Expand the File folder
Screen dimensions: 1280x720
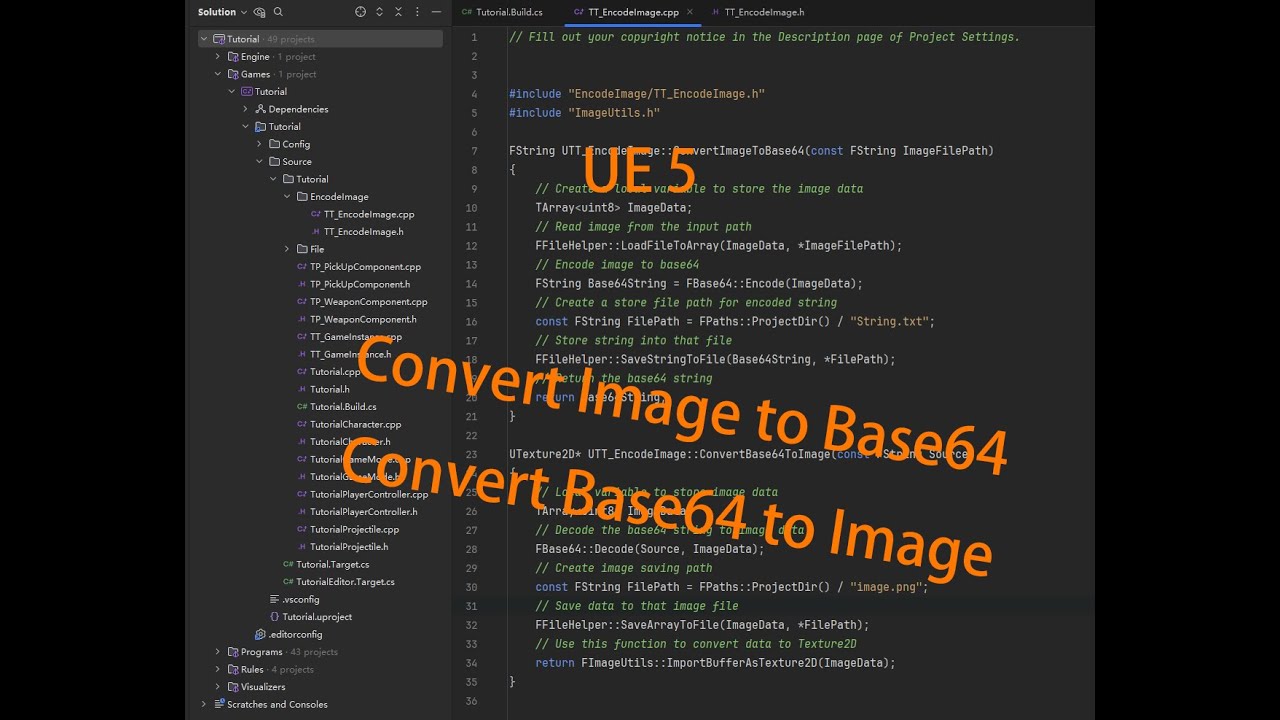[x=287, y=249]
